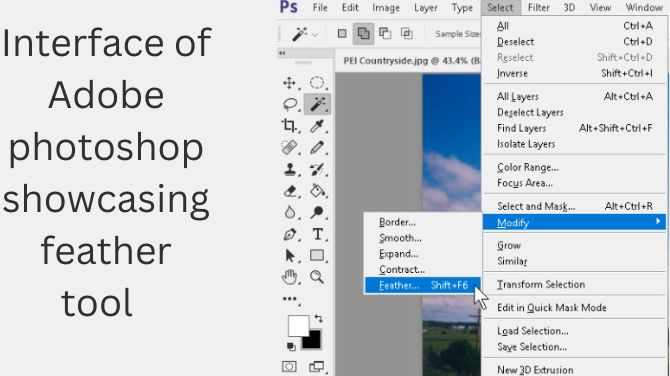The height and width of the screenshot is (376, 670).
Task: Switch to PEI Countryside.jpg document tab
Action: 408,61
